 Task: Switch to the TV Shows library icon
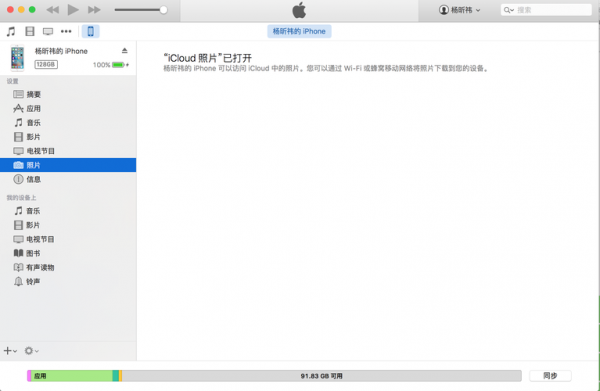pyautogui.click(x=48, y=31)
